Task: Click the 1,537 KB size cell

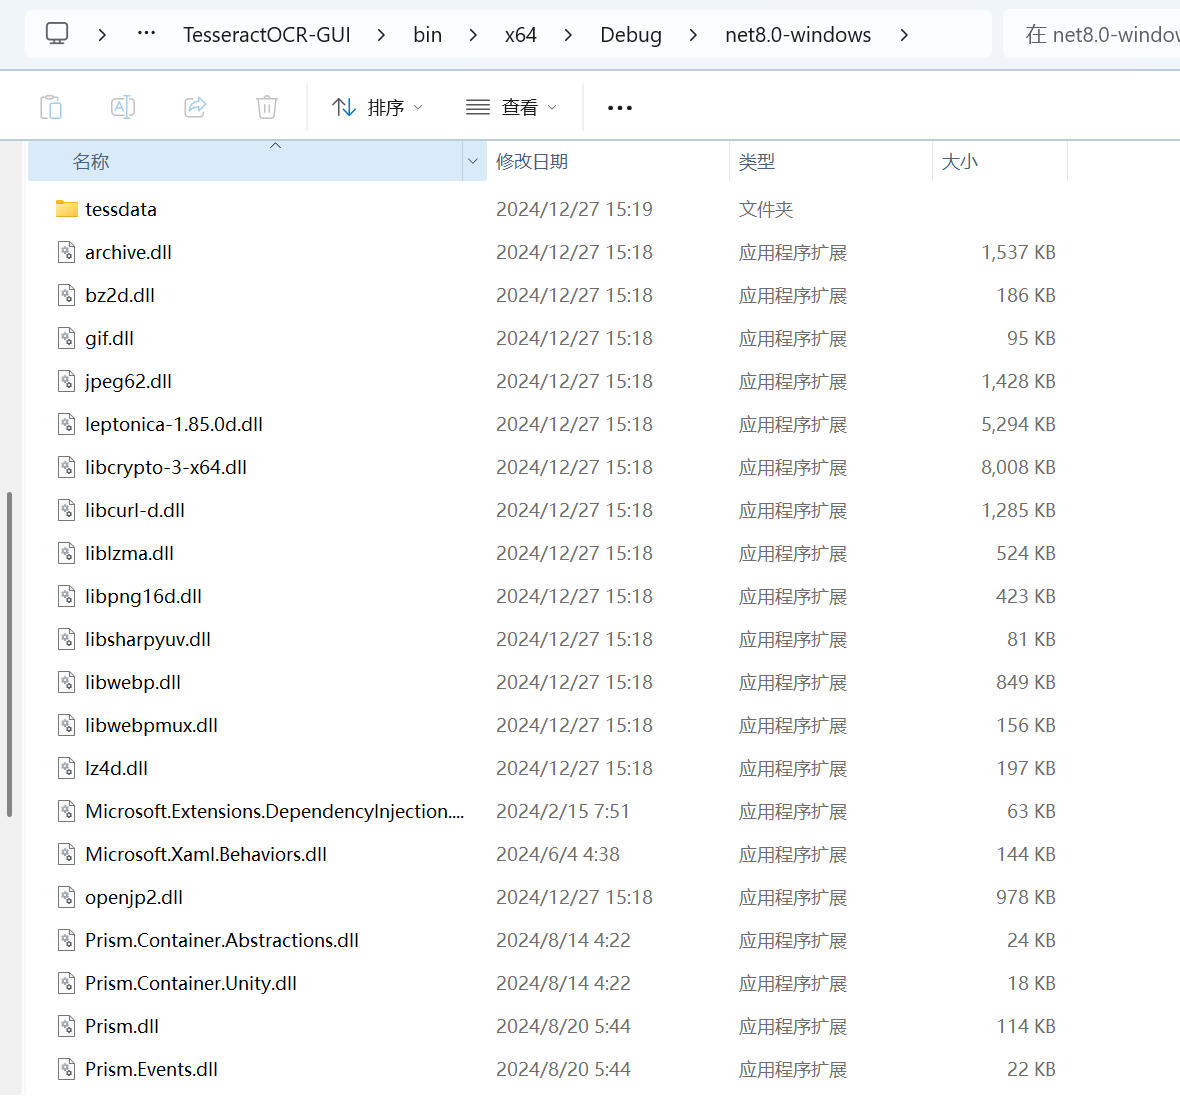Action: pos(1017,252)
